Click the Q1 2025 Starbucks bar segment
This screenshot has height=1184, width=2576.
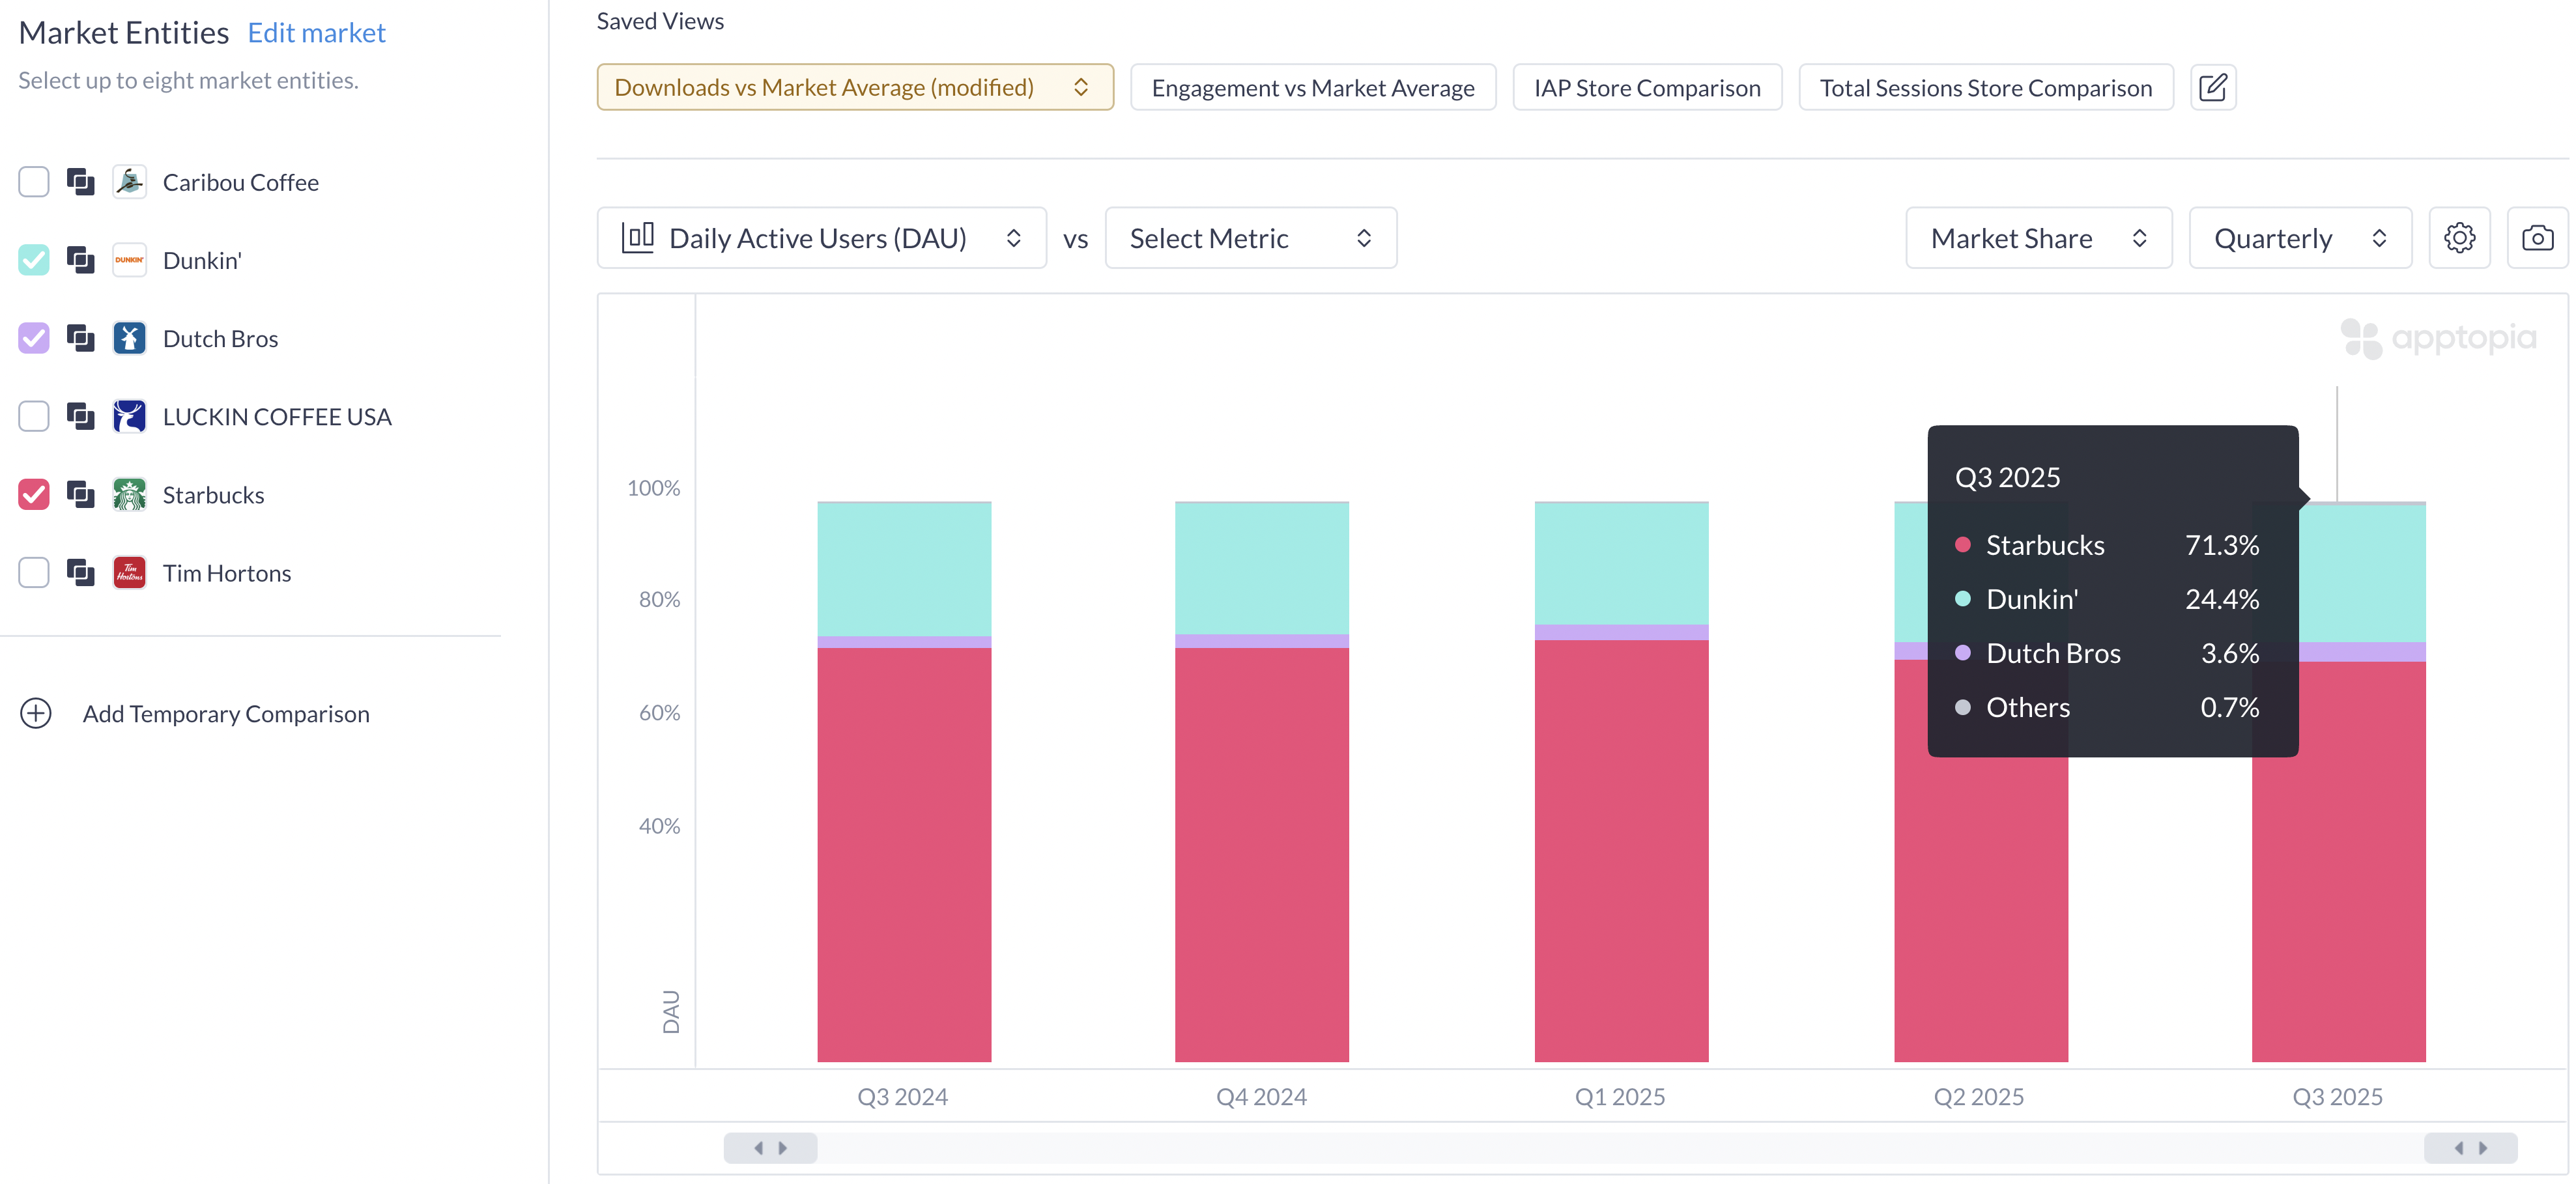[1620, 850]
